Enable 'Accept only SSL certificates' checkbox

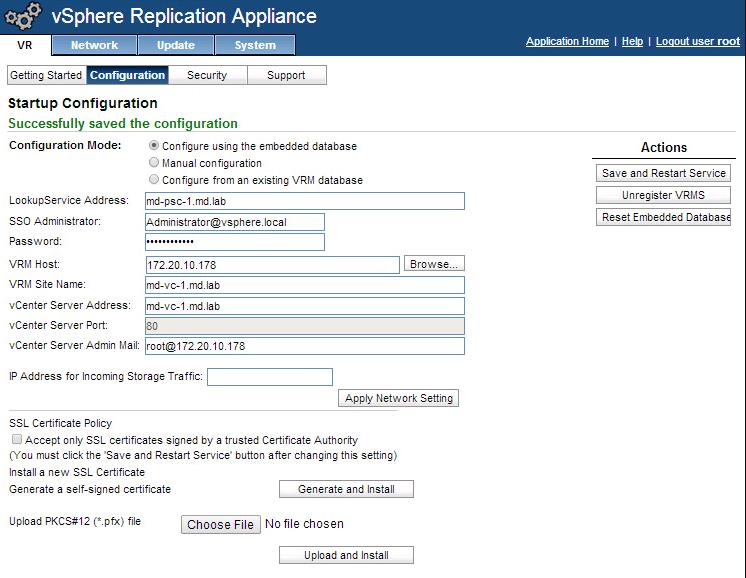click(17, 439)
